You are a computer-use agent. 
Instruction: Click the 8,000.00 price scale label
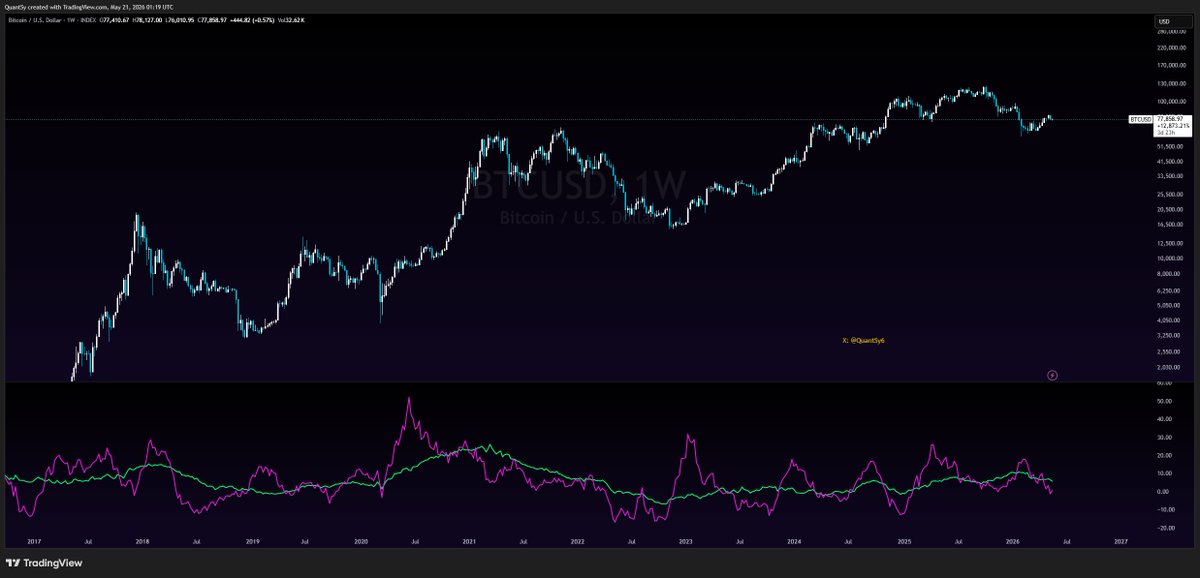(1168, 274)
